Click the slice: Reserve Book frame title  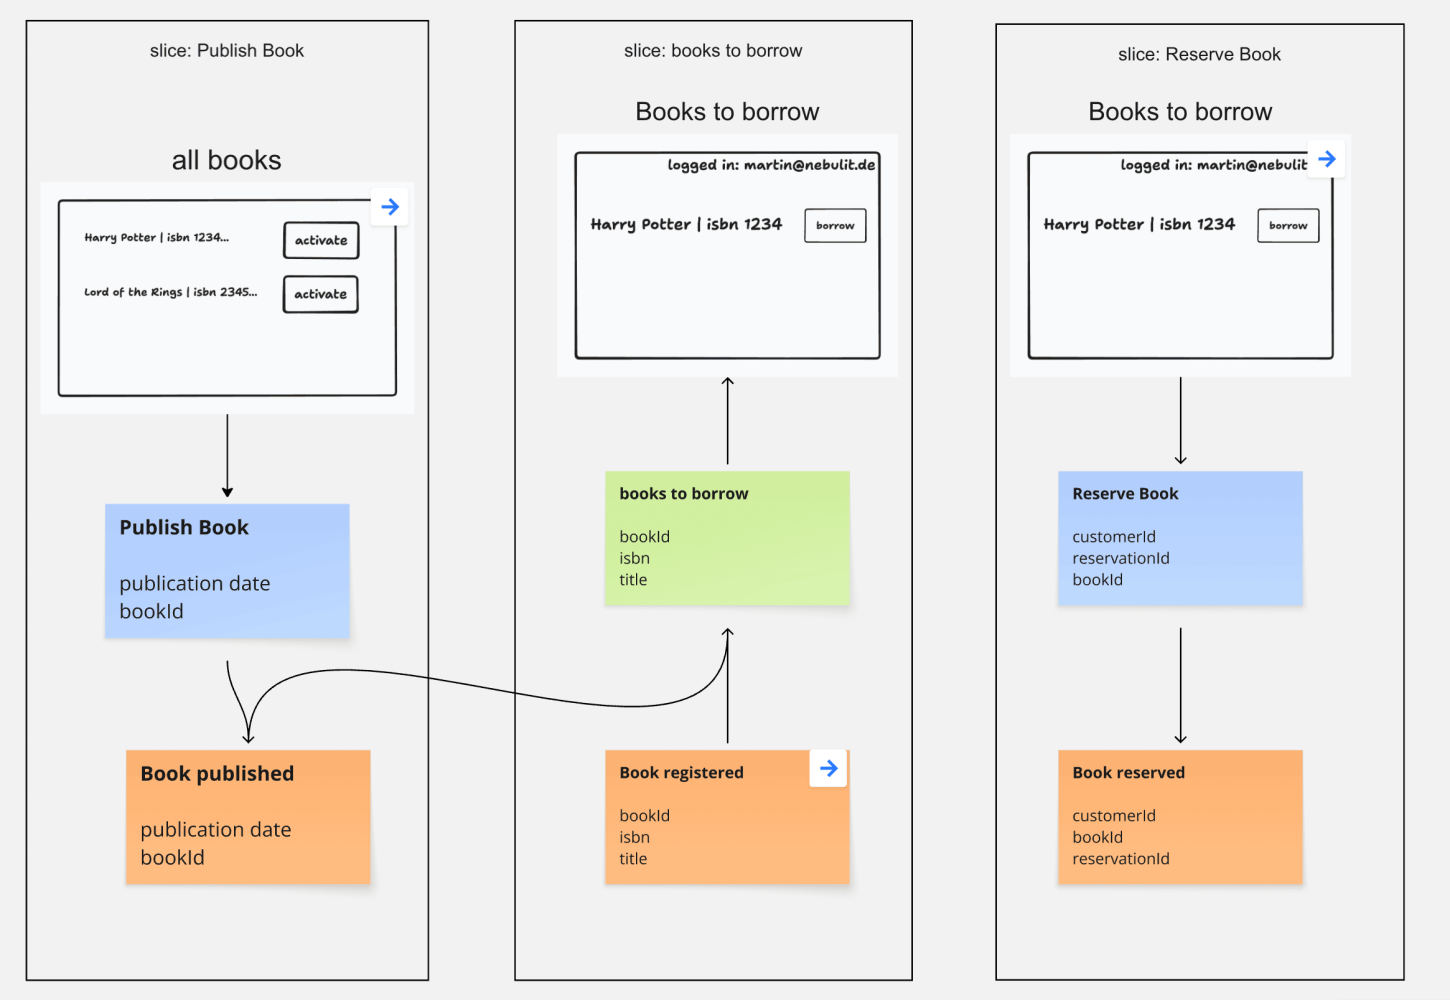point(1199,54)
